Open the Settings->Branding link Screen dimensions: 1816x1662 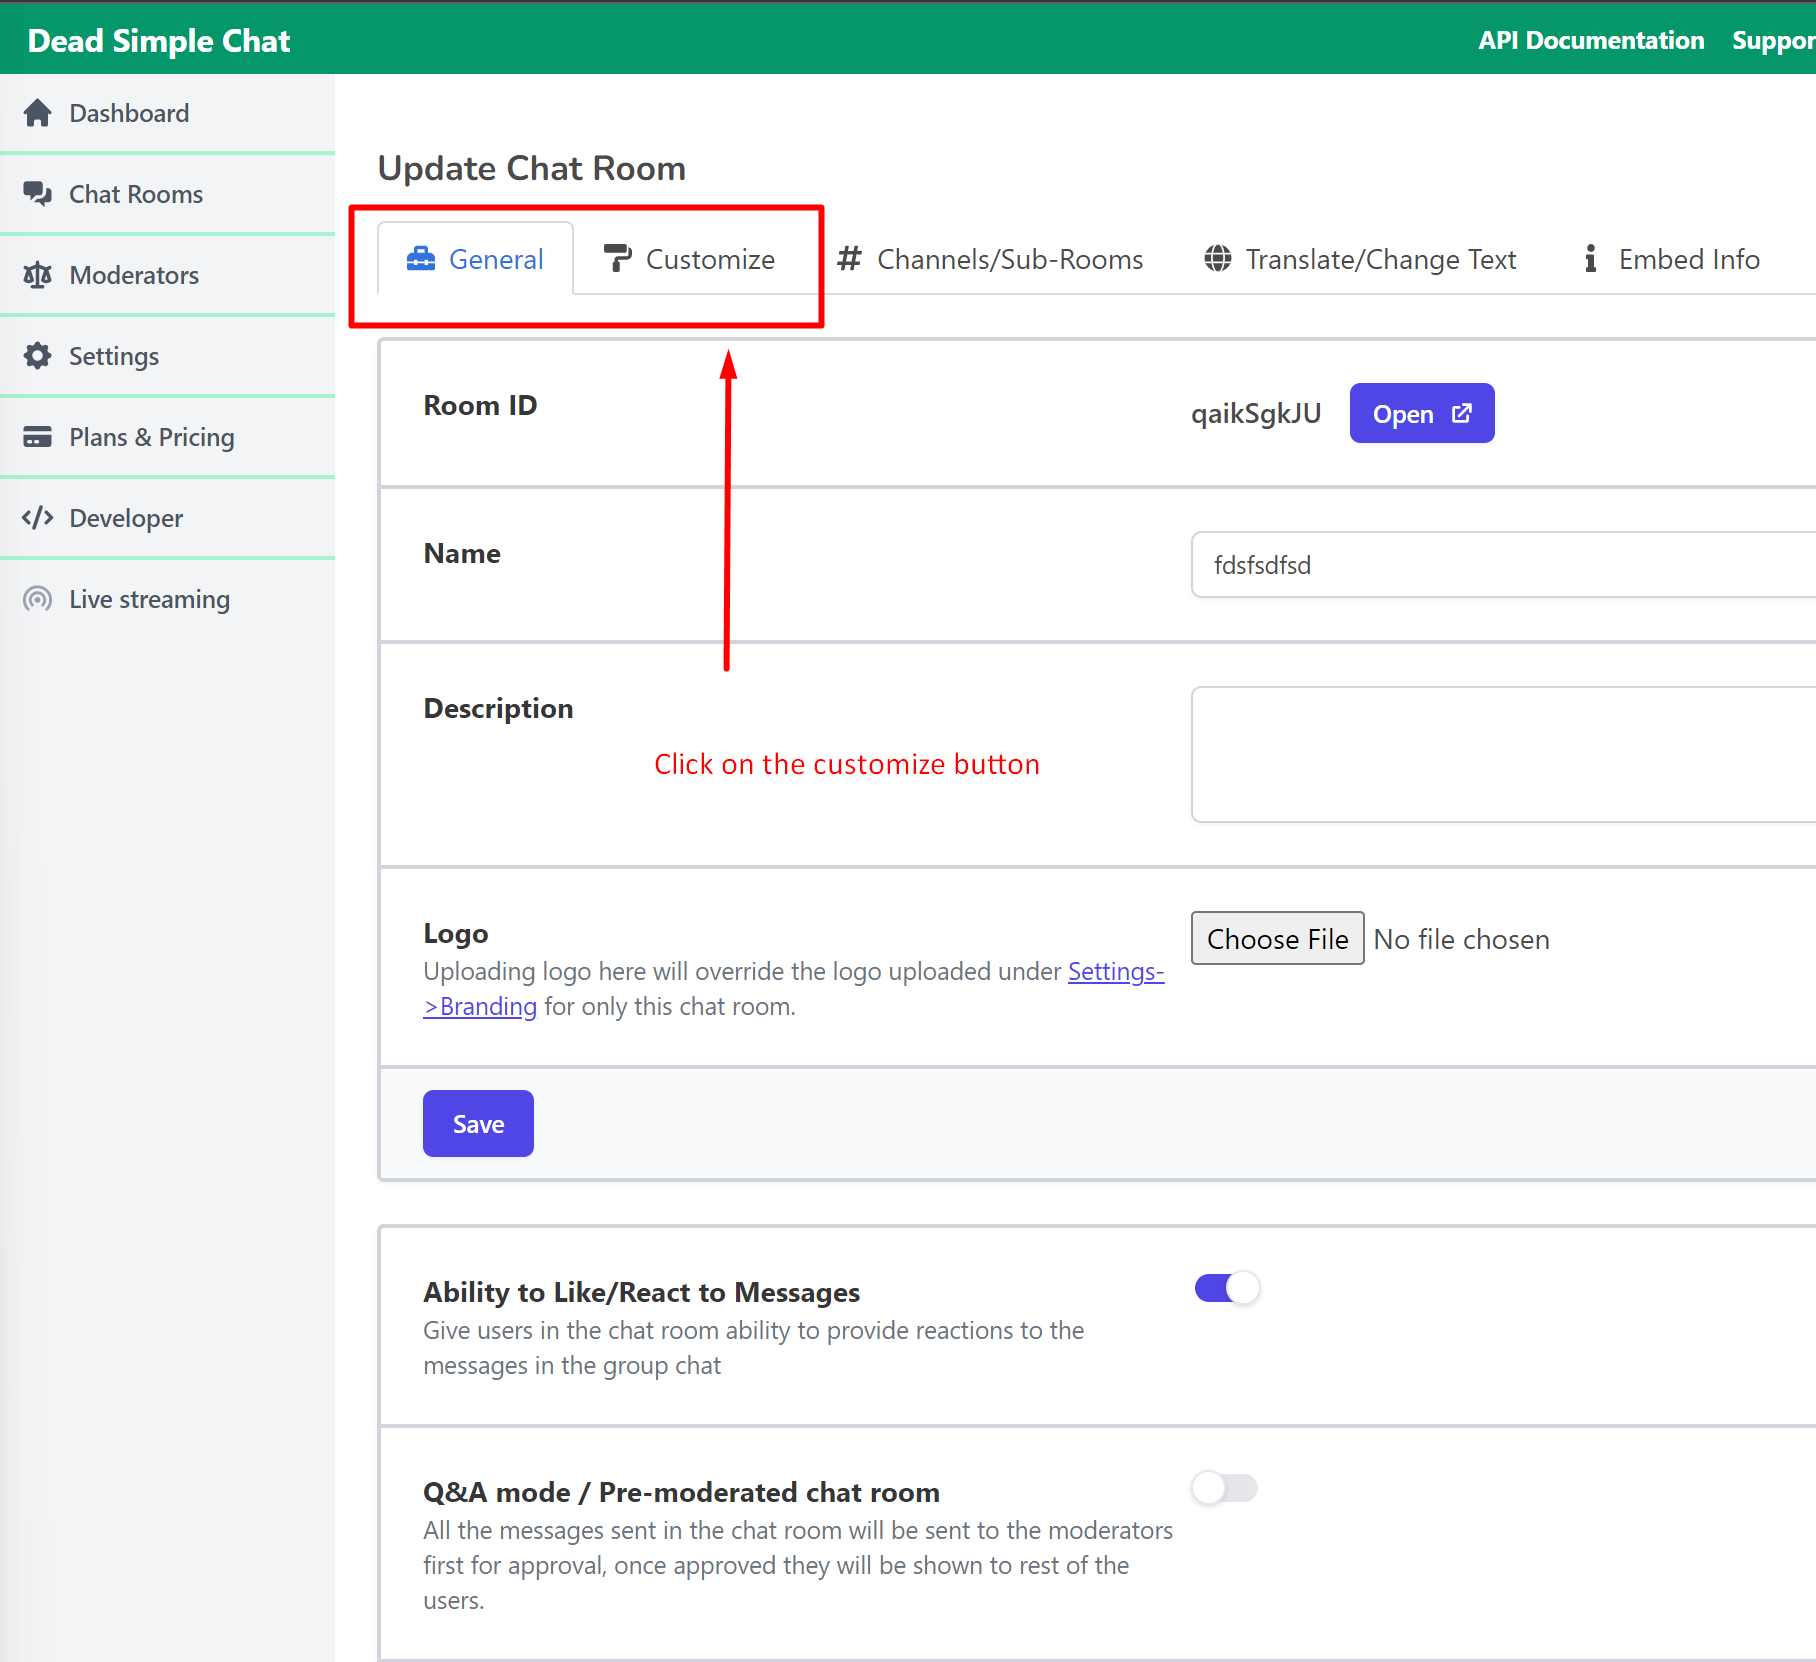click(x=1114, y=971)
